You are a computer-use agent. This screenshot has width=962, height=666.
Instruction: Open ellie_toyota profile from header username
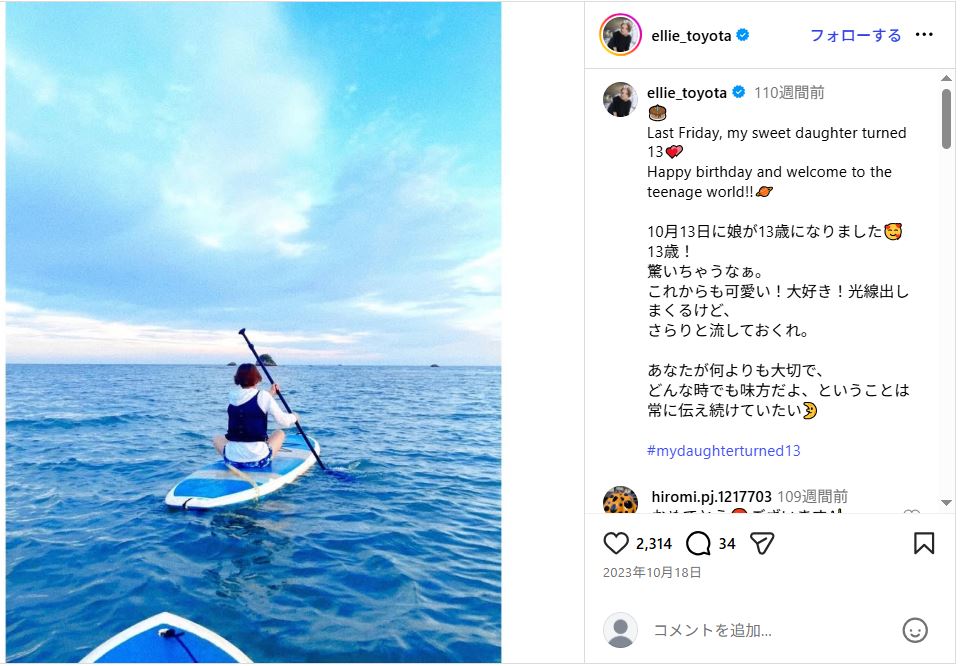coord(691,36)
